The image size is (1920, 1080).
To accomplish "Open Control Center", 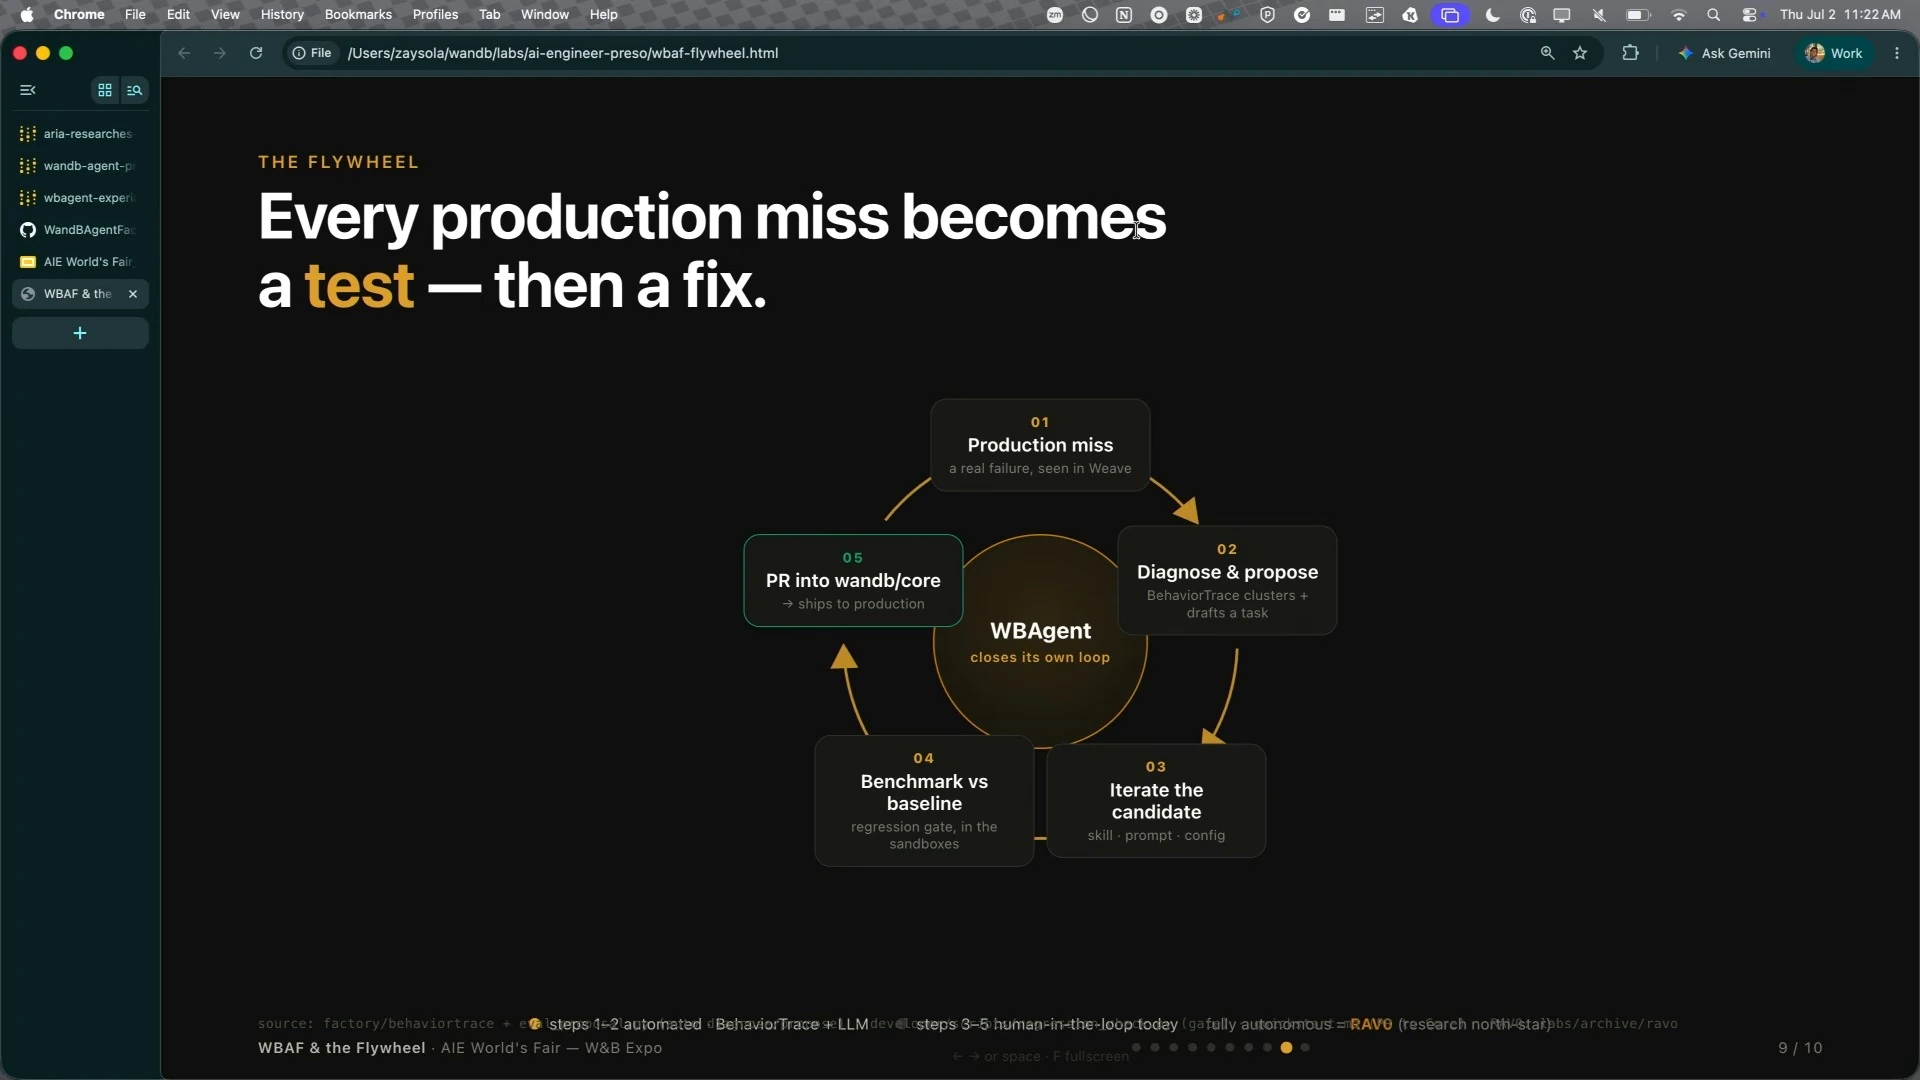I will click(x=1750, y=14).
